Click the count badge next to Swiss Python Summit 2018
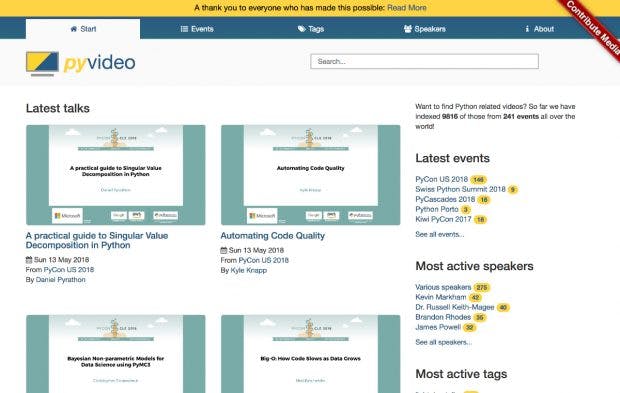This screenshot has height=393, width=620. [x=513, y=190]
